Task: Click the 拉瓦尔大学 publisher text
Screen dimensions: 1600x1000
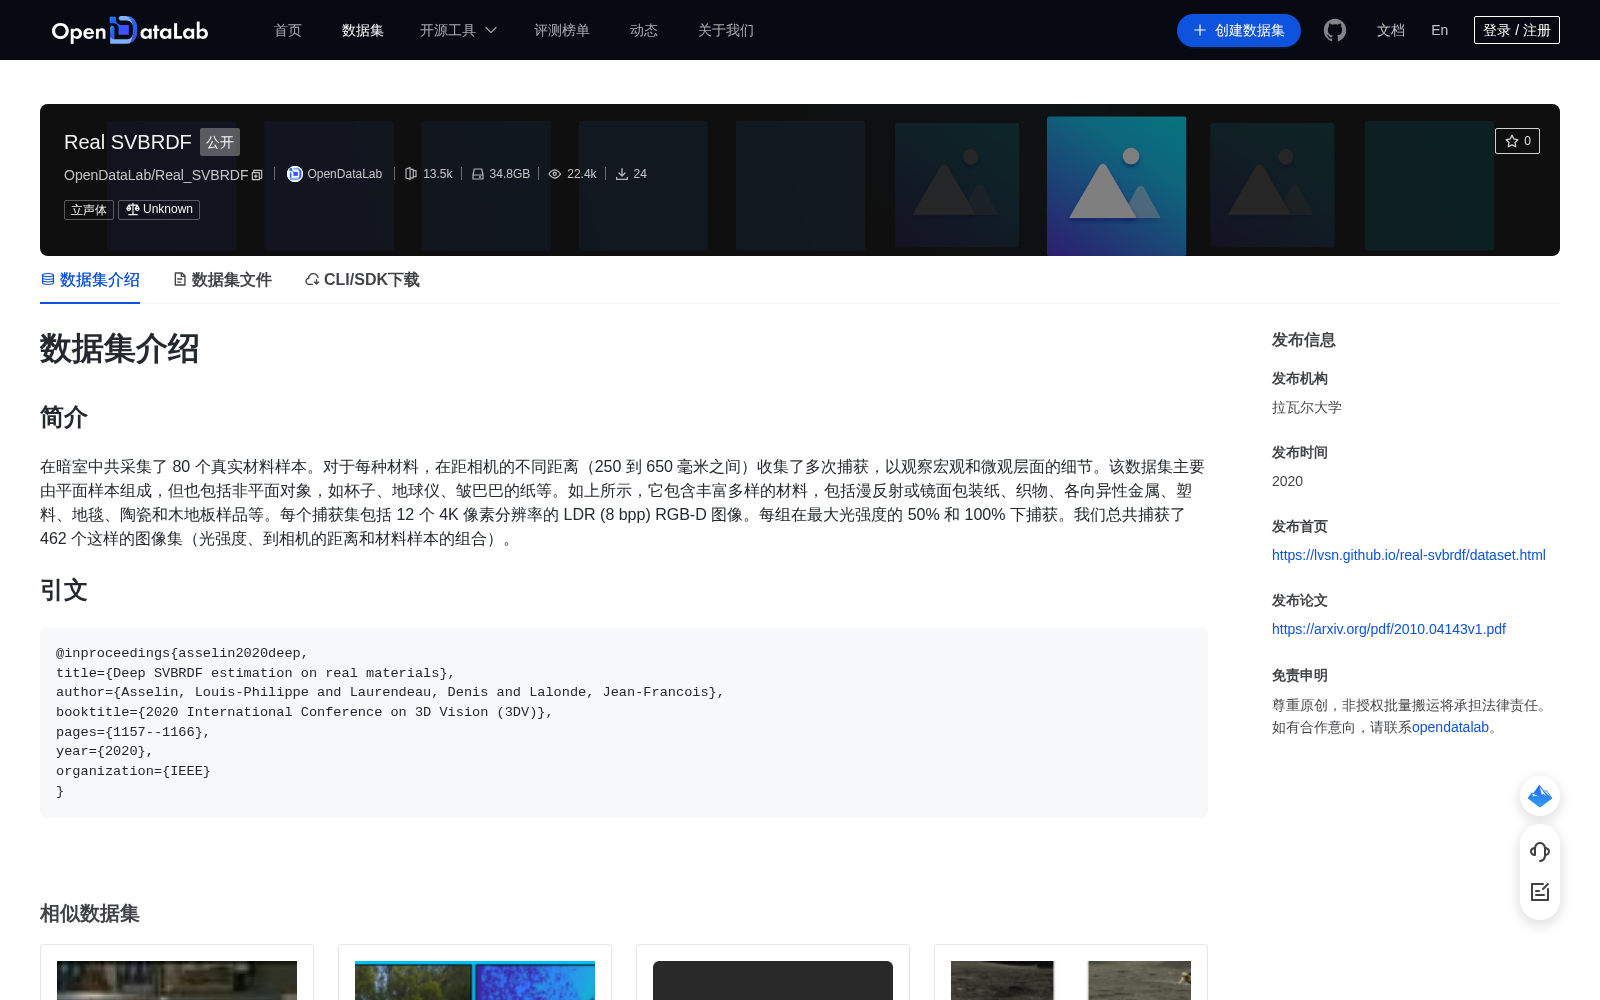Action: [x=1307, y=407]
